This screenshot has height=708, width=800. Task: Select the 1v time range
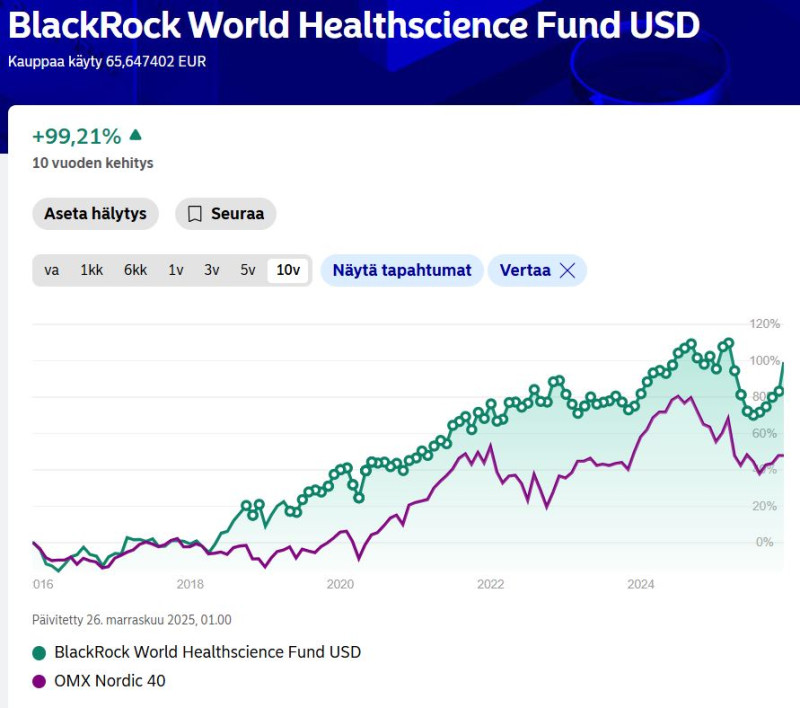[175, 269]
